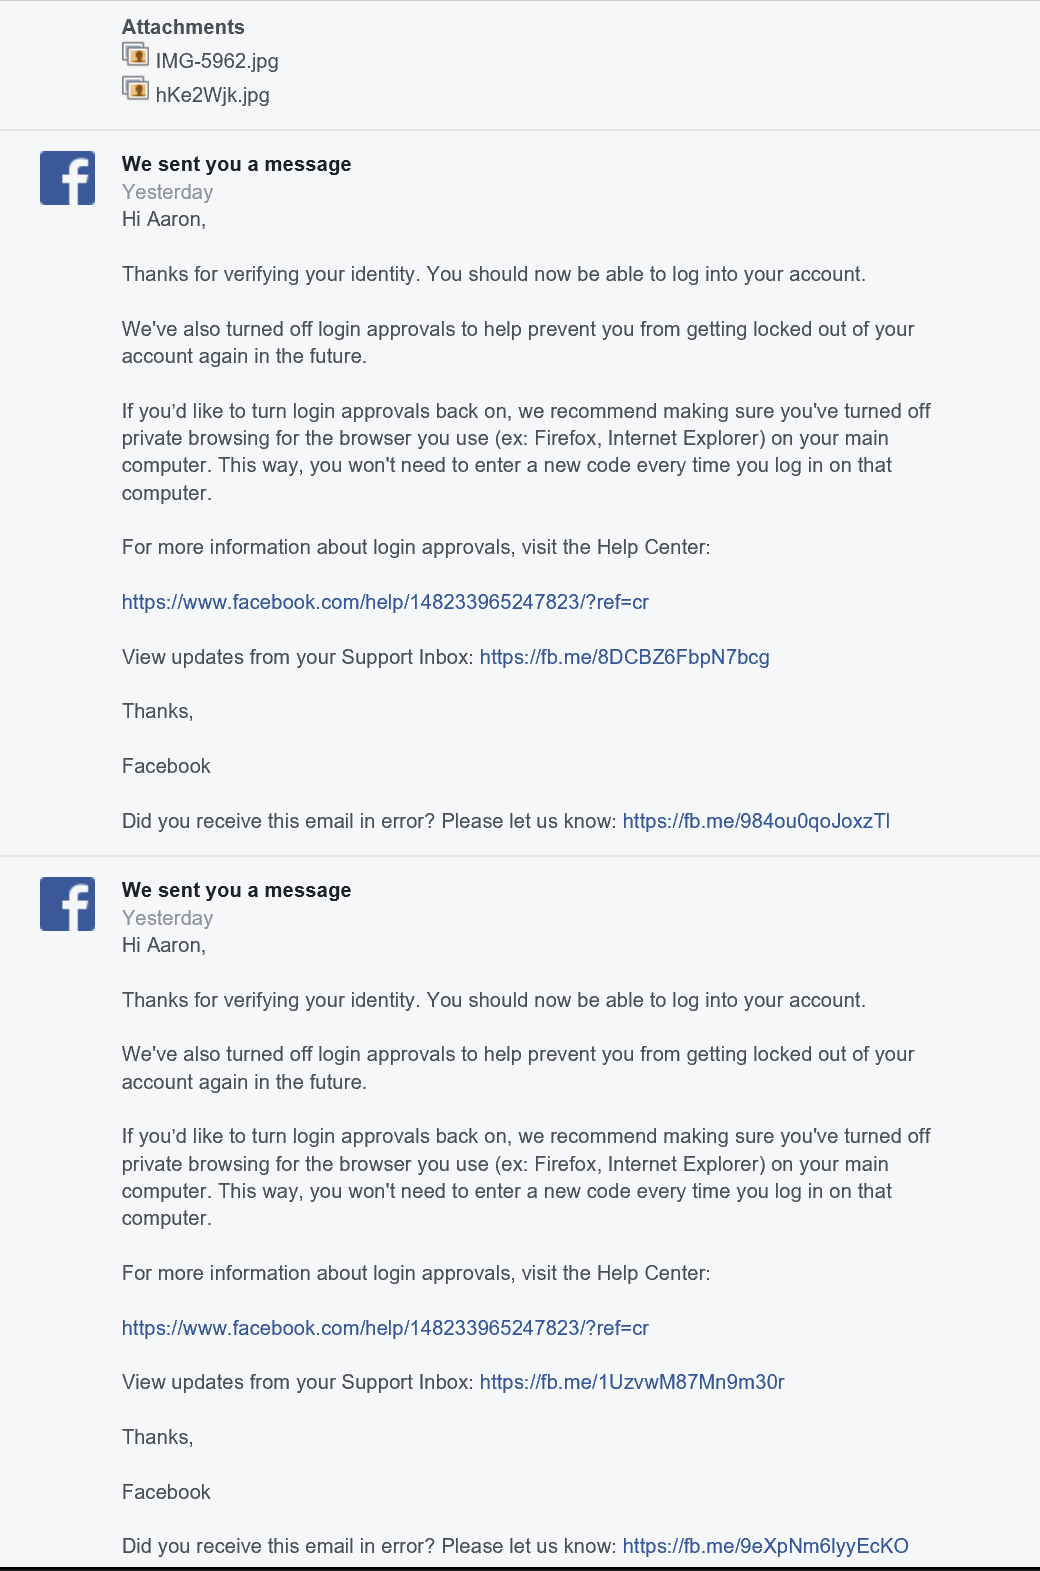The image size is (1040, 1571).
Task: Select the first "We sent you a message" title
Action: (x=236, y=164)
